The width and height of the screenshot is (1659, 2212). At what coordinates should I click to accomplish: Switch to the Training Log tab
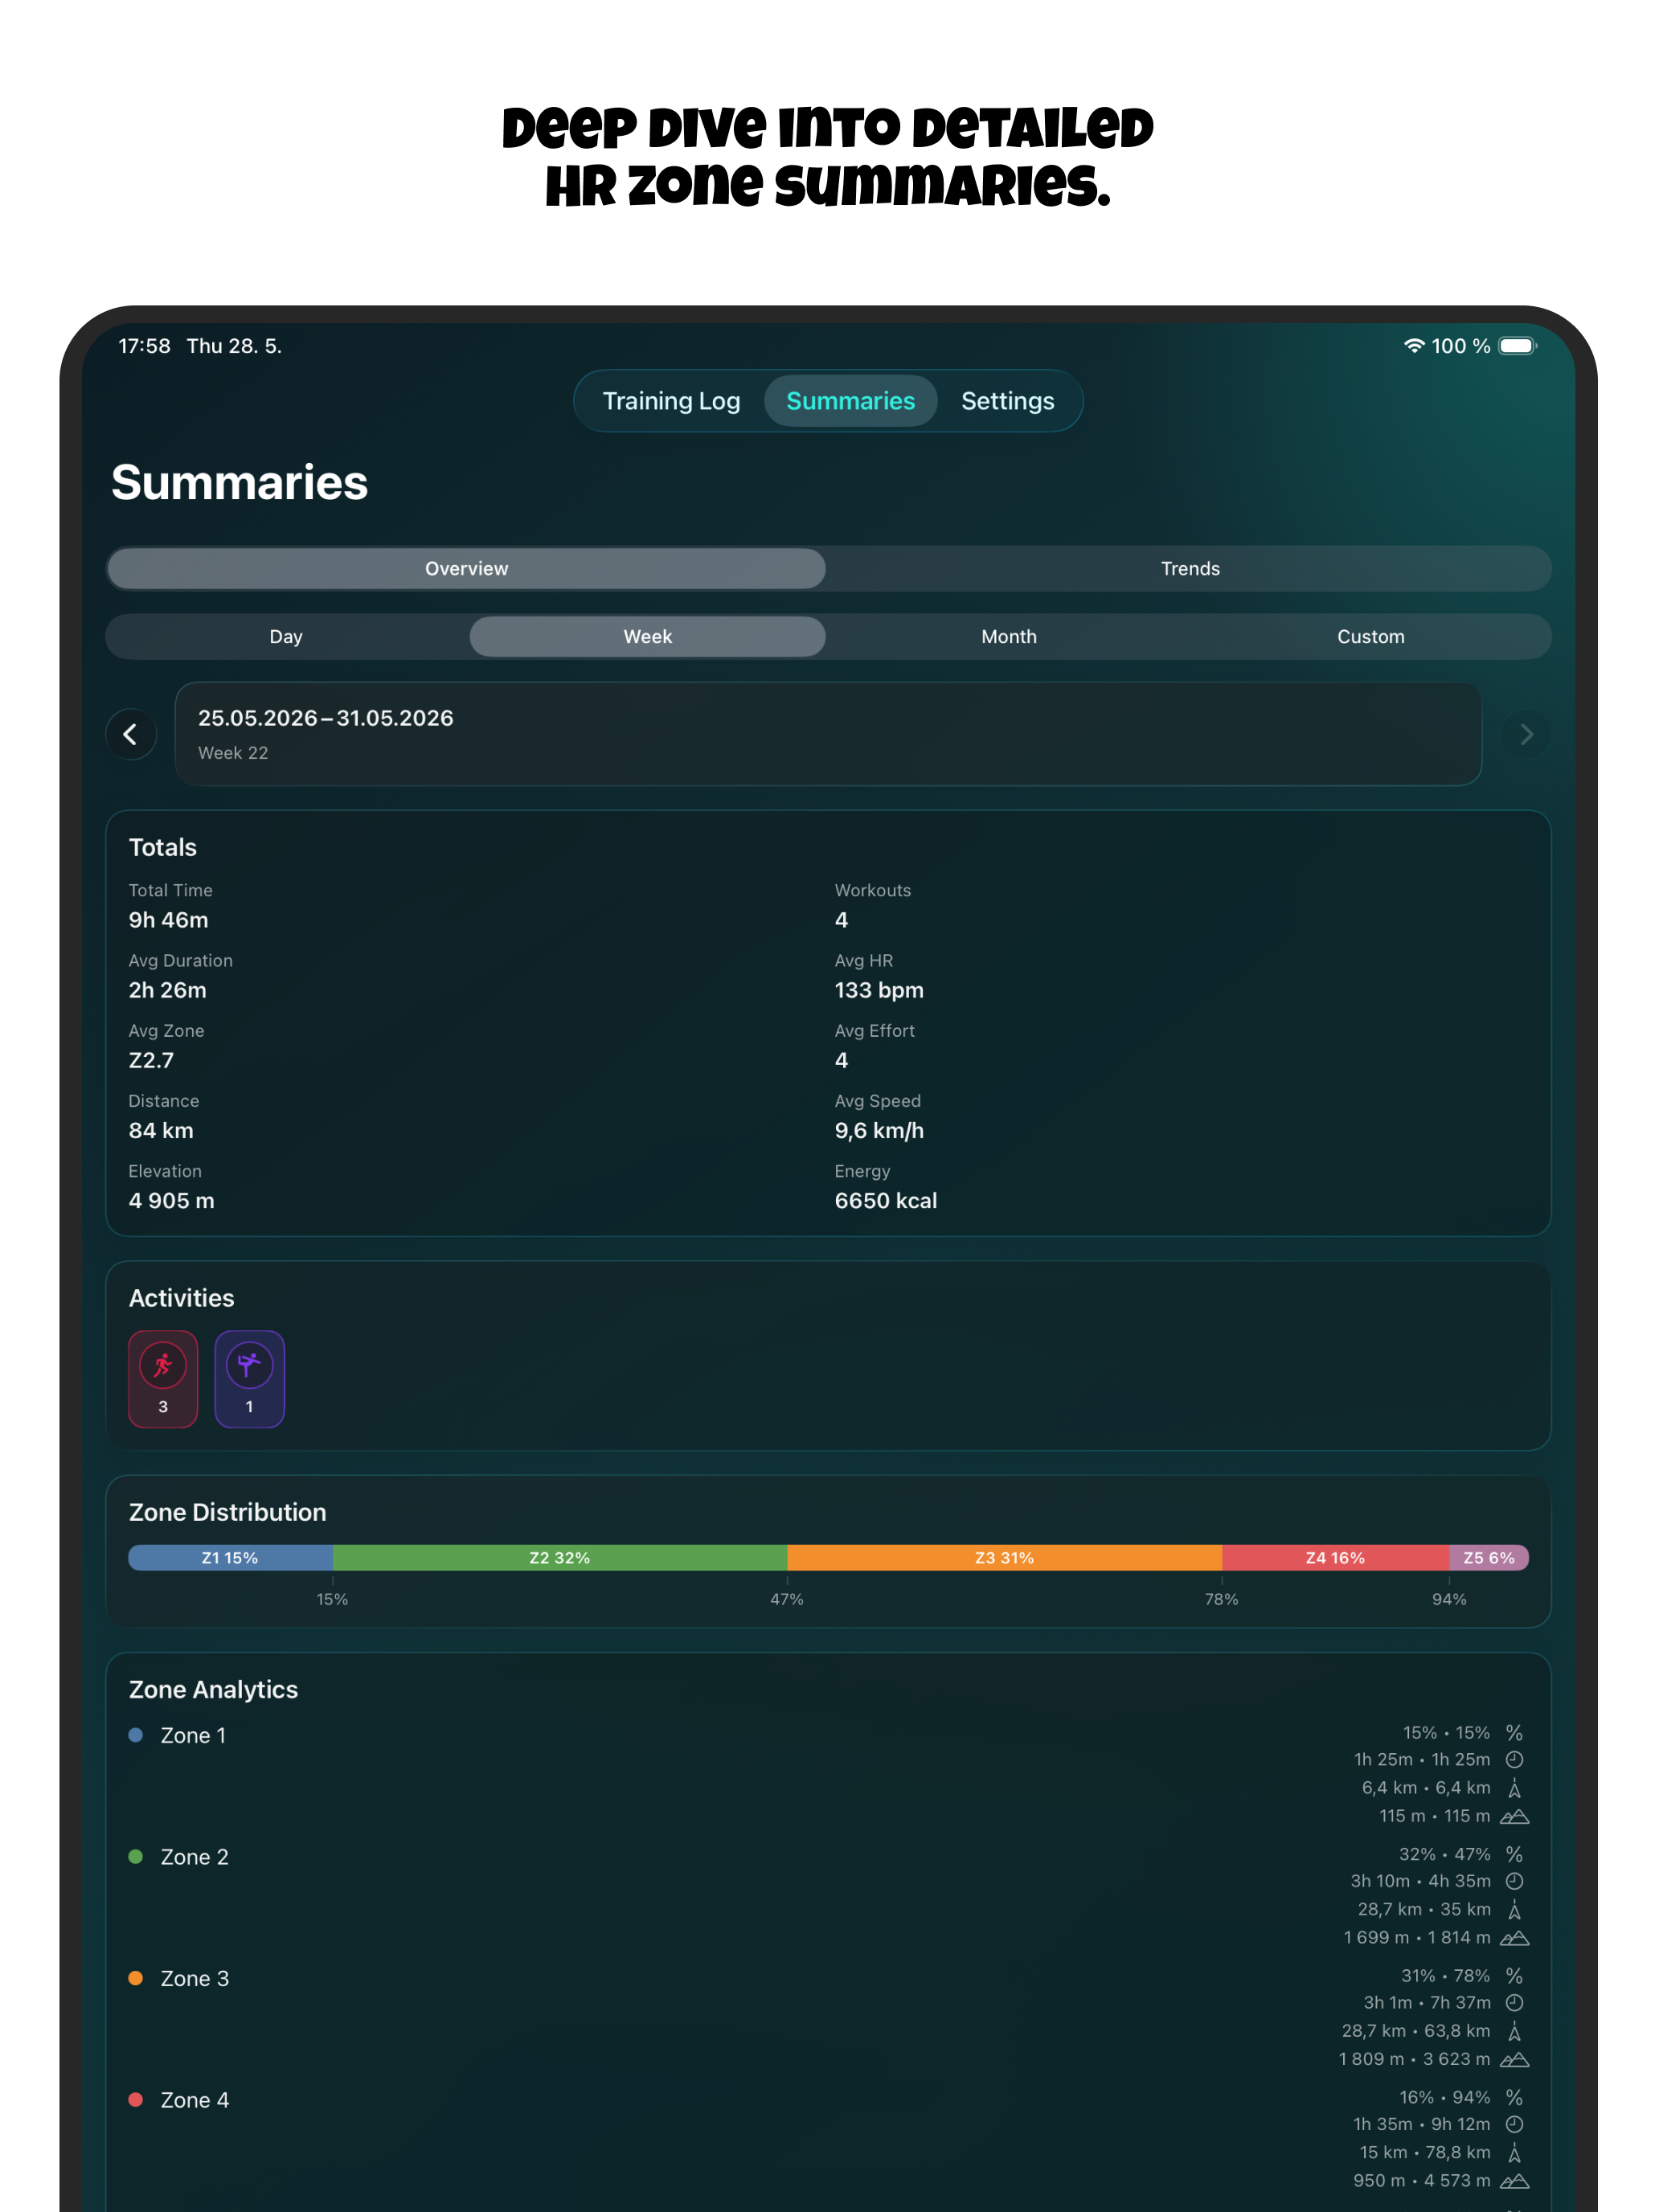pos(671,401)
